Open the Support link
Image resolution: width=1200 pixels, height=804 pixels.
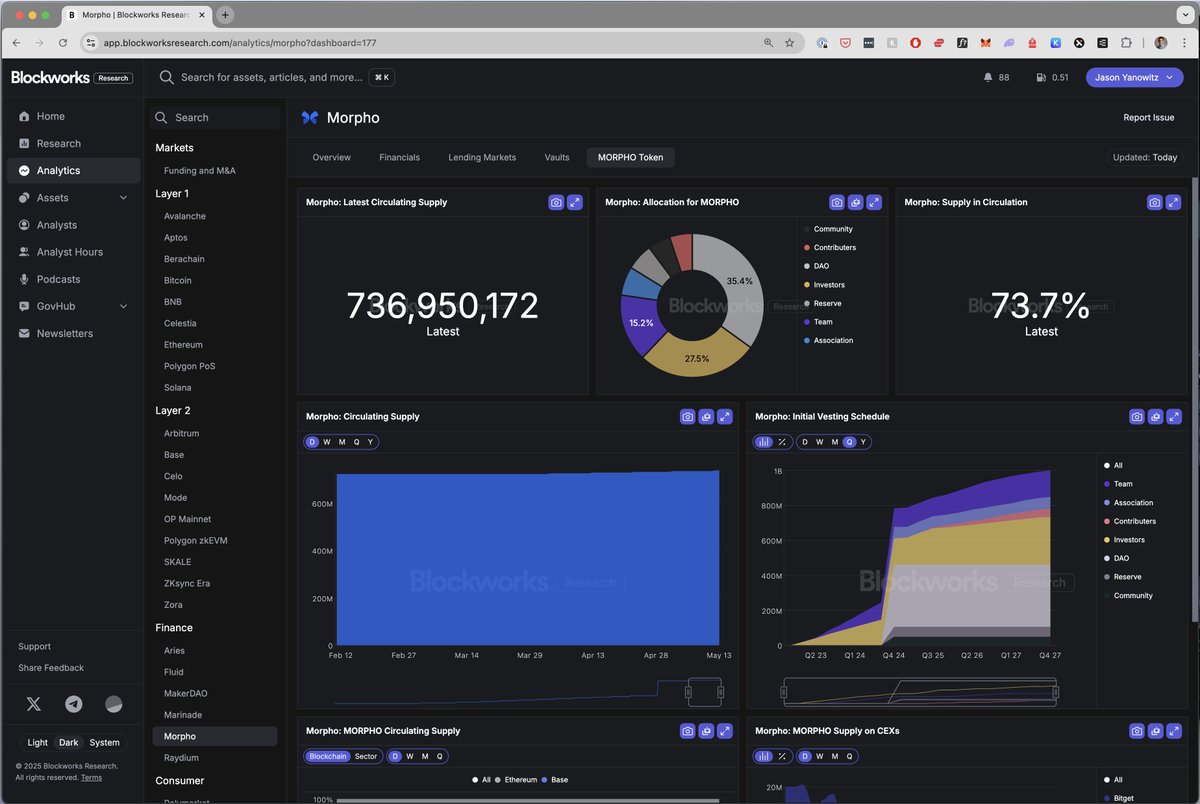[34, 647]
